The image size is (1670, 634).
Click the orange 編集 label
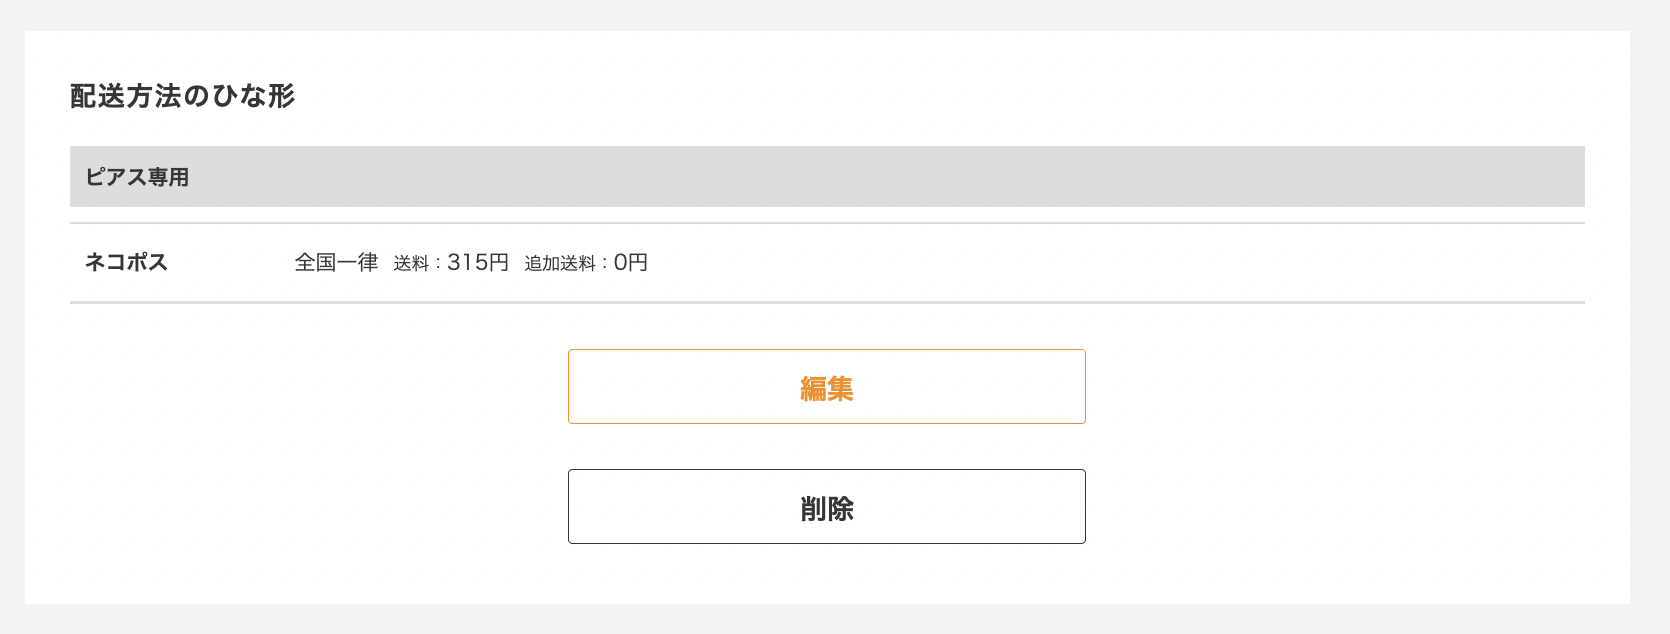826,390
